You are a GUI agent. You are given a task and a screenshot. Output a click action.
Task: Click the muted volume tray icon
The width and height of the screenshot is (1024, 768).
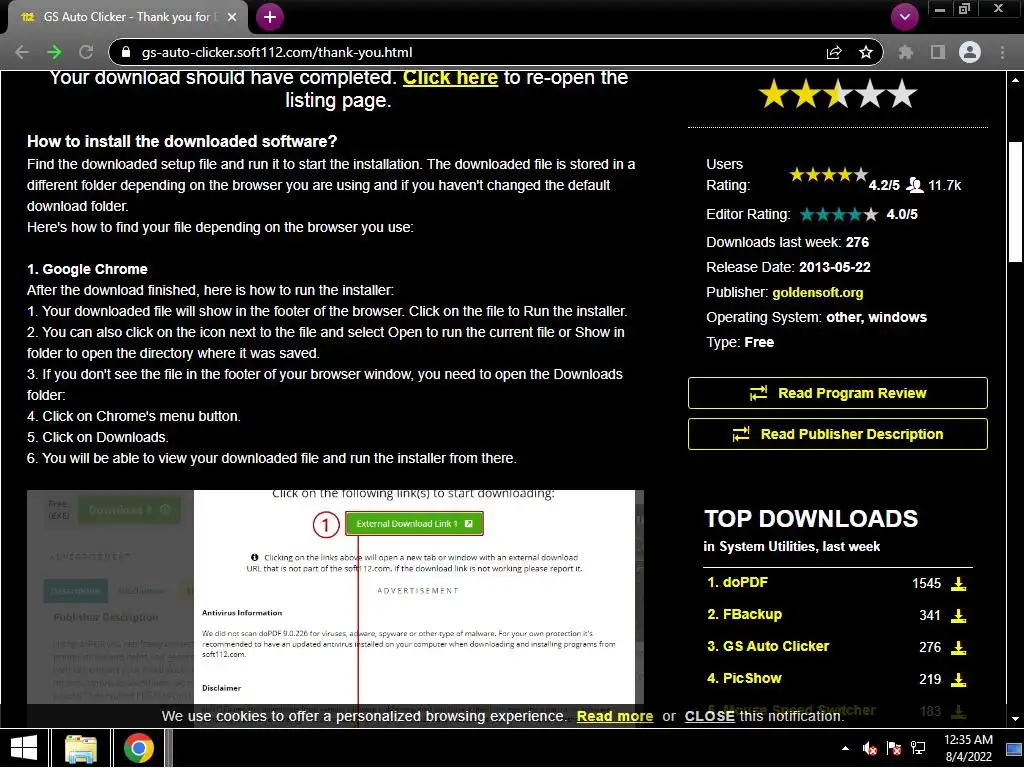(x=869, y=748)
